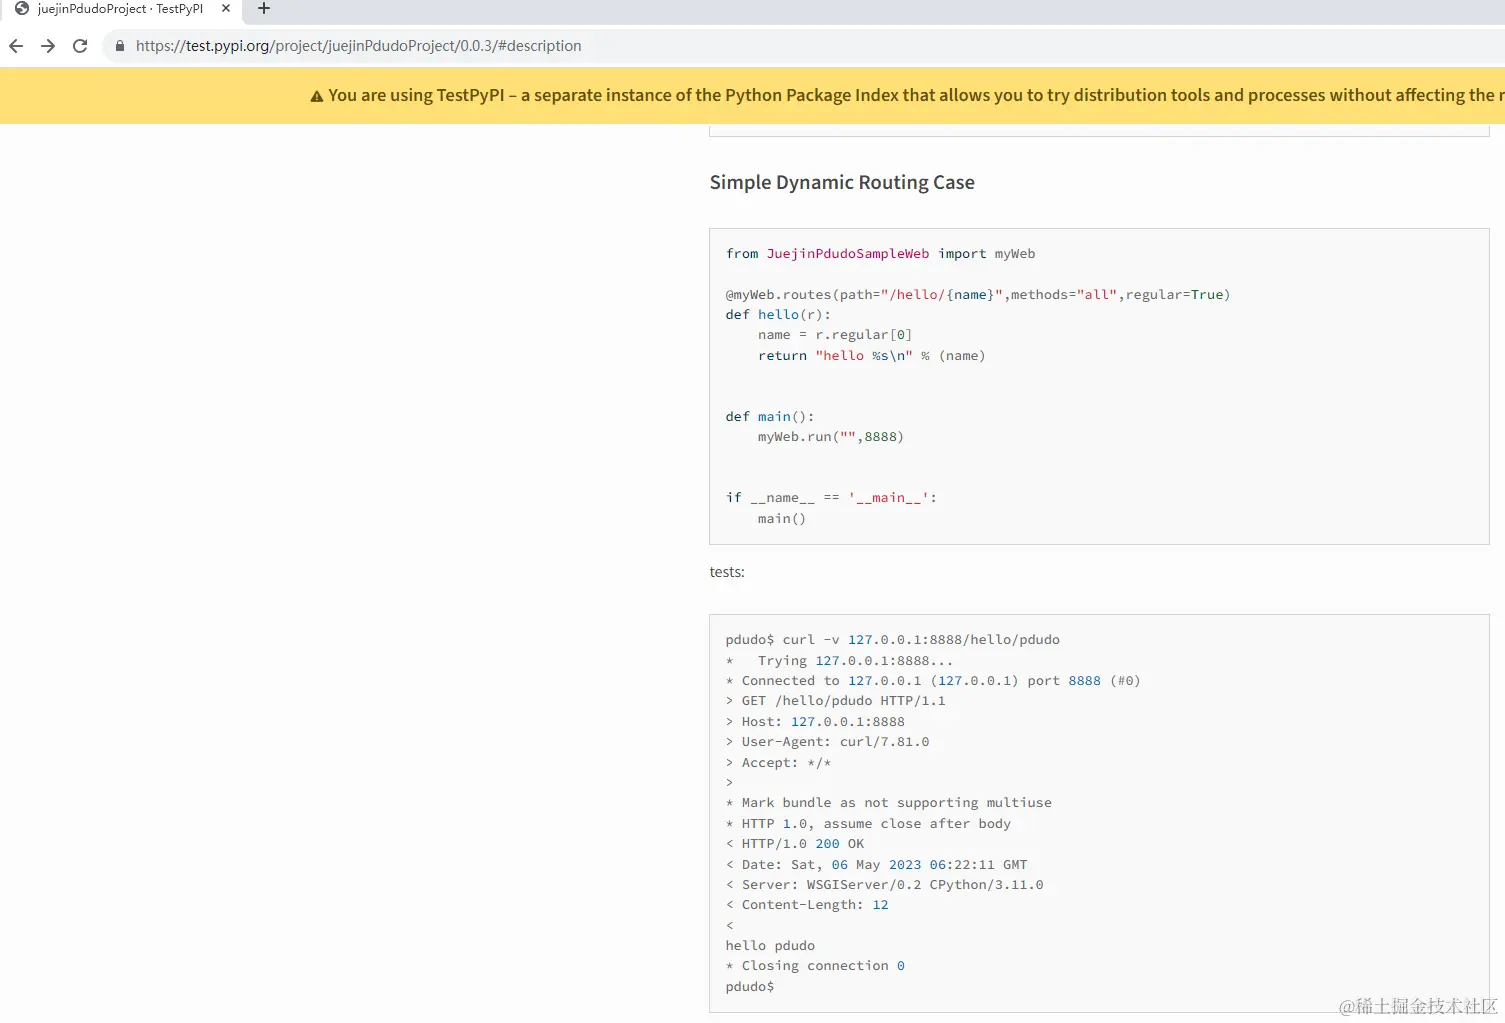Click the "def main():" line in the code

coord(770,417)
